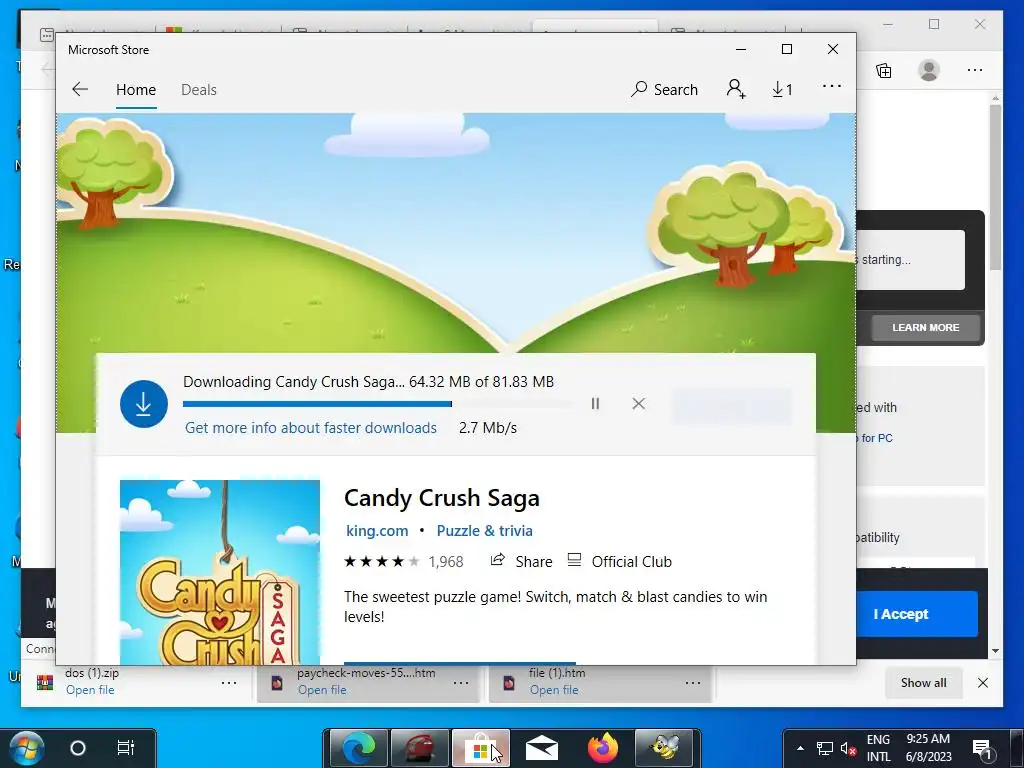The height and width of the screenshot is (768, 1024).
Task: Open the browser settings ellipsis menu
Action: (x=974, y=70)
